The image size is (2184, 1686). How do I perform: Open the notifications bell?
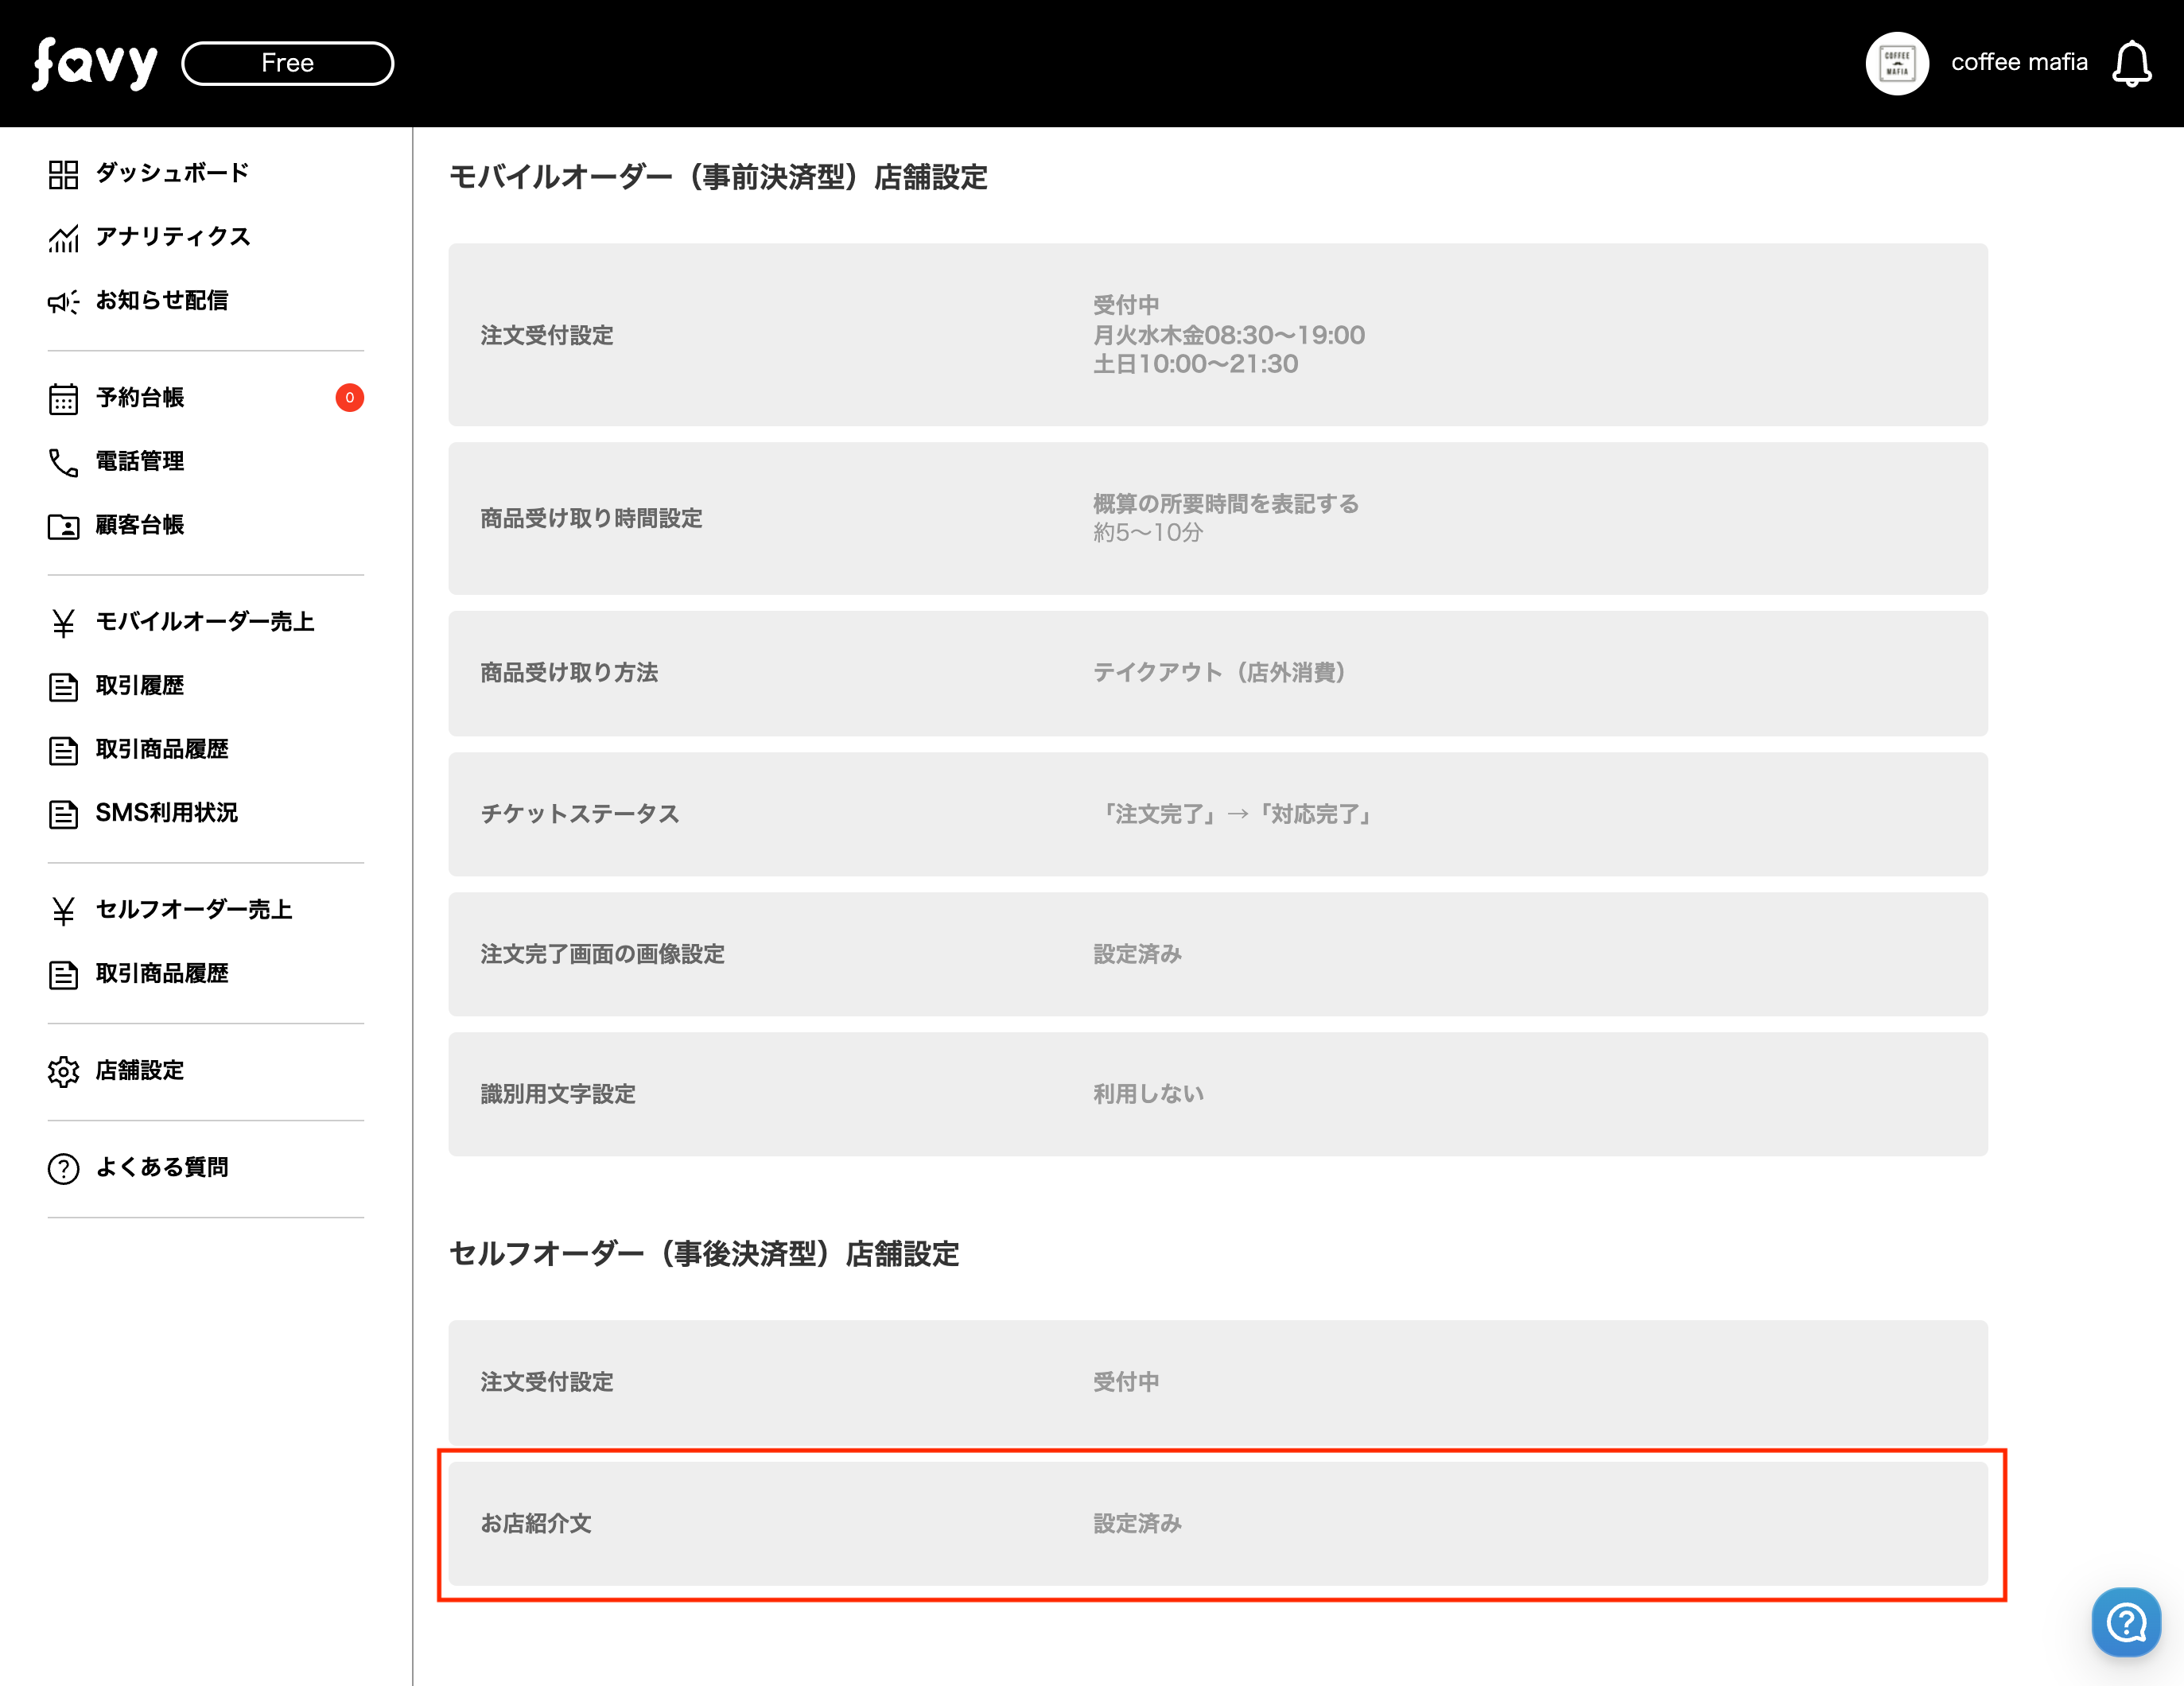[2131, 64]
